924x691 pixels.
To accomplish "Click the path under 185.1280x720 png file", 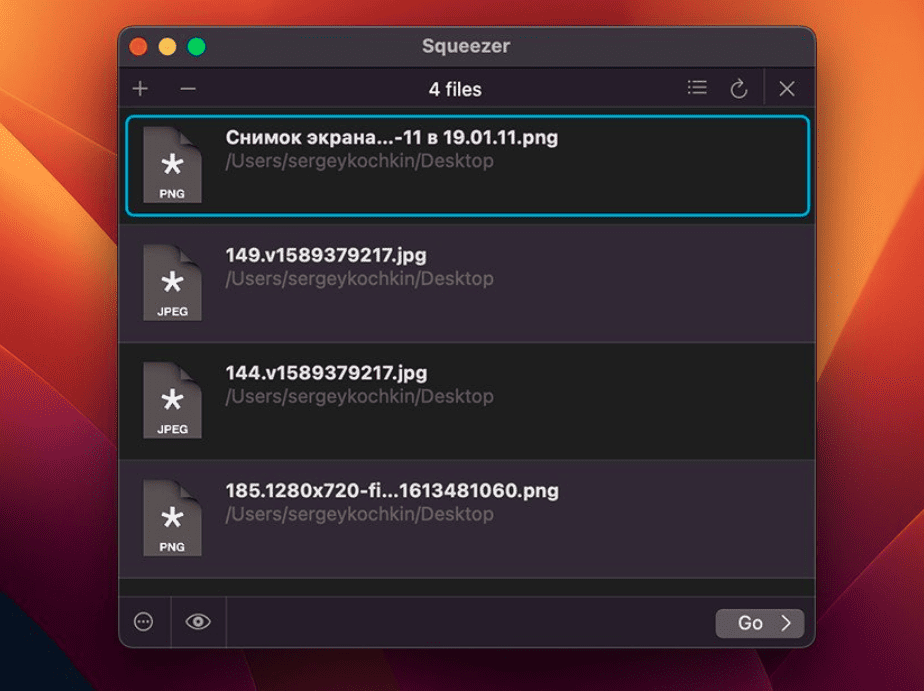I will pyautogui.click(x=359, y=514).
